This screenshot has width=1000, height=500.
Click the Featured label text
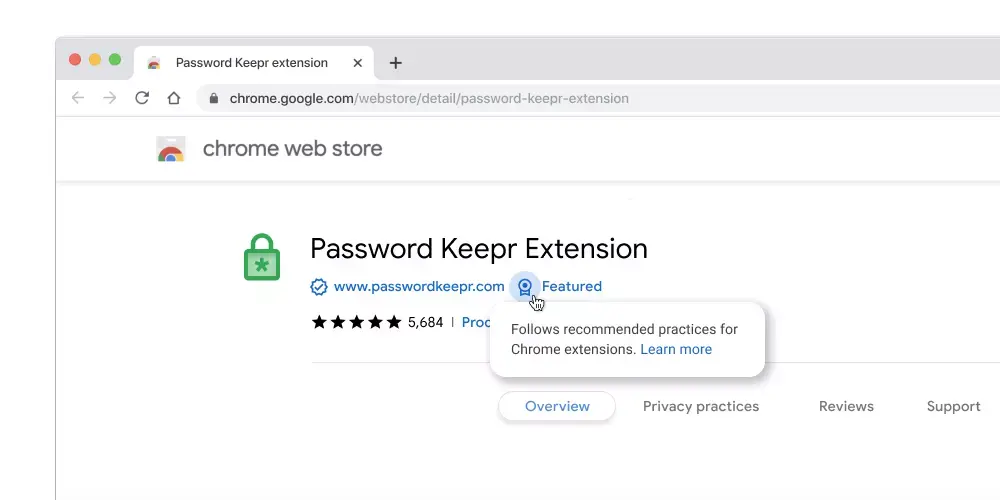coord(571,286)
